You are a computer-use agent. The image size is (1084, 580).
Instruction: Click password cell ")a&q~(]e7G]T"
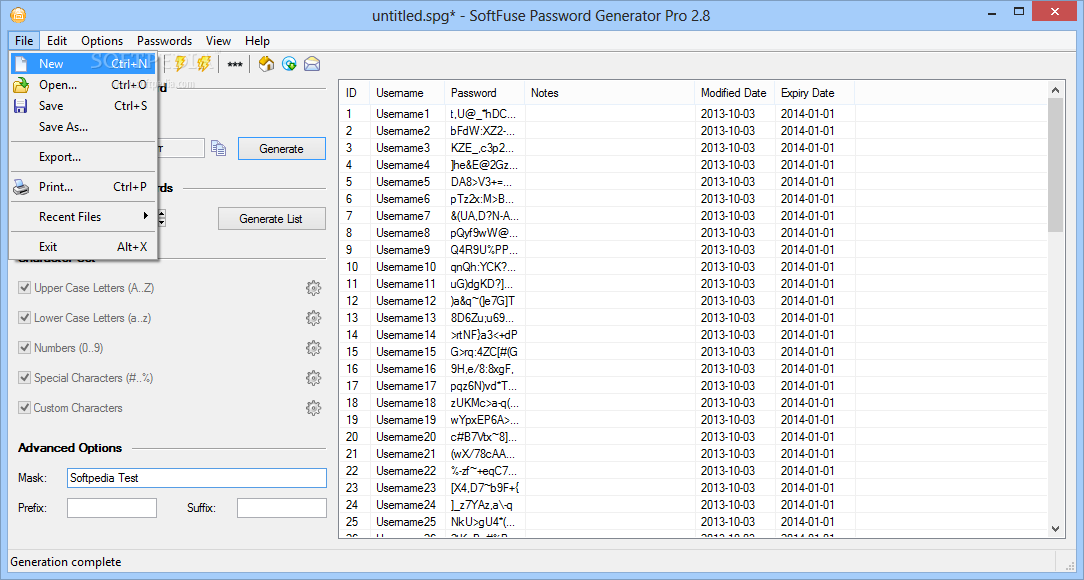click(x=483, y=301)
